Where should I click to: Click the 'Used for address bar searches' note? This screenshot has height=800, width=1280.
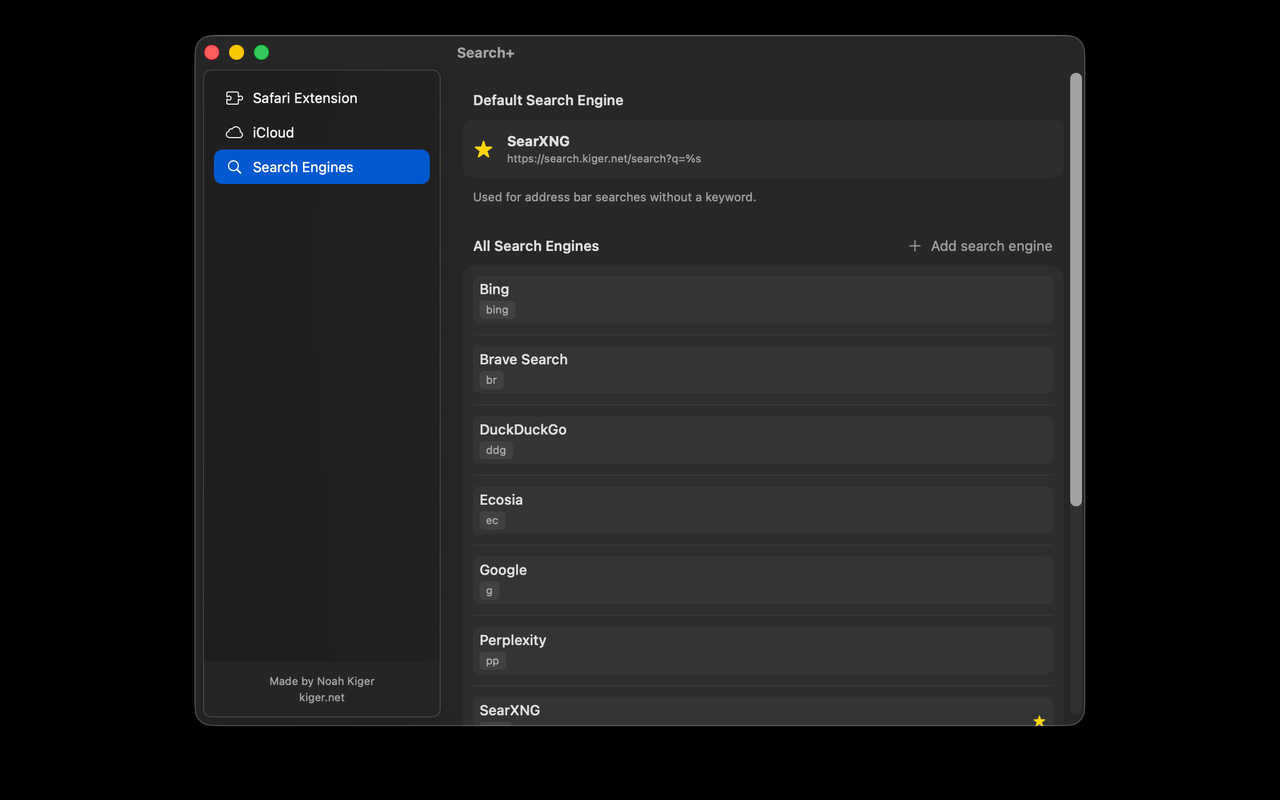[x=614, y=197]
